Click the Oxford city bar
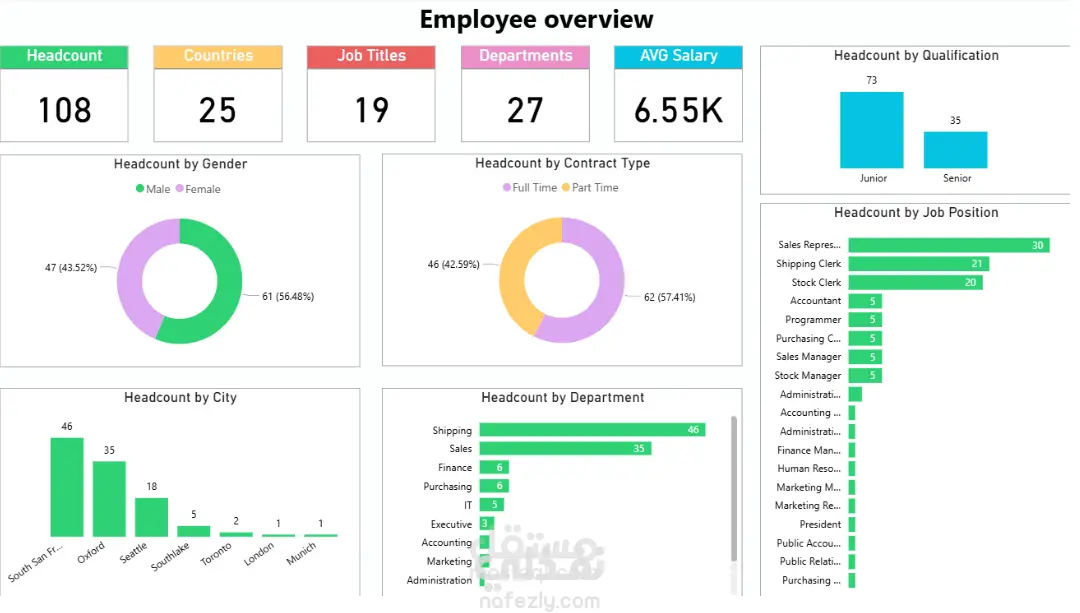 (109, 499)
